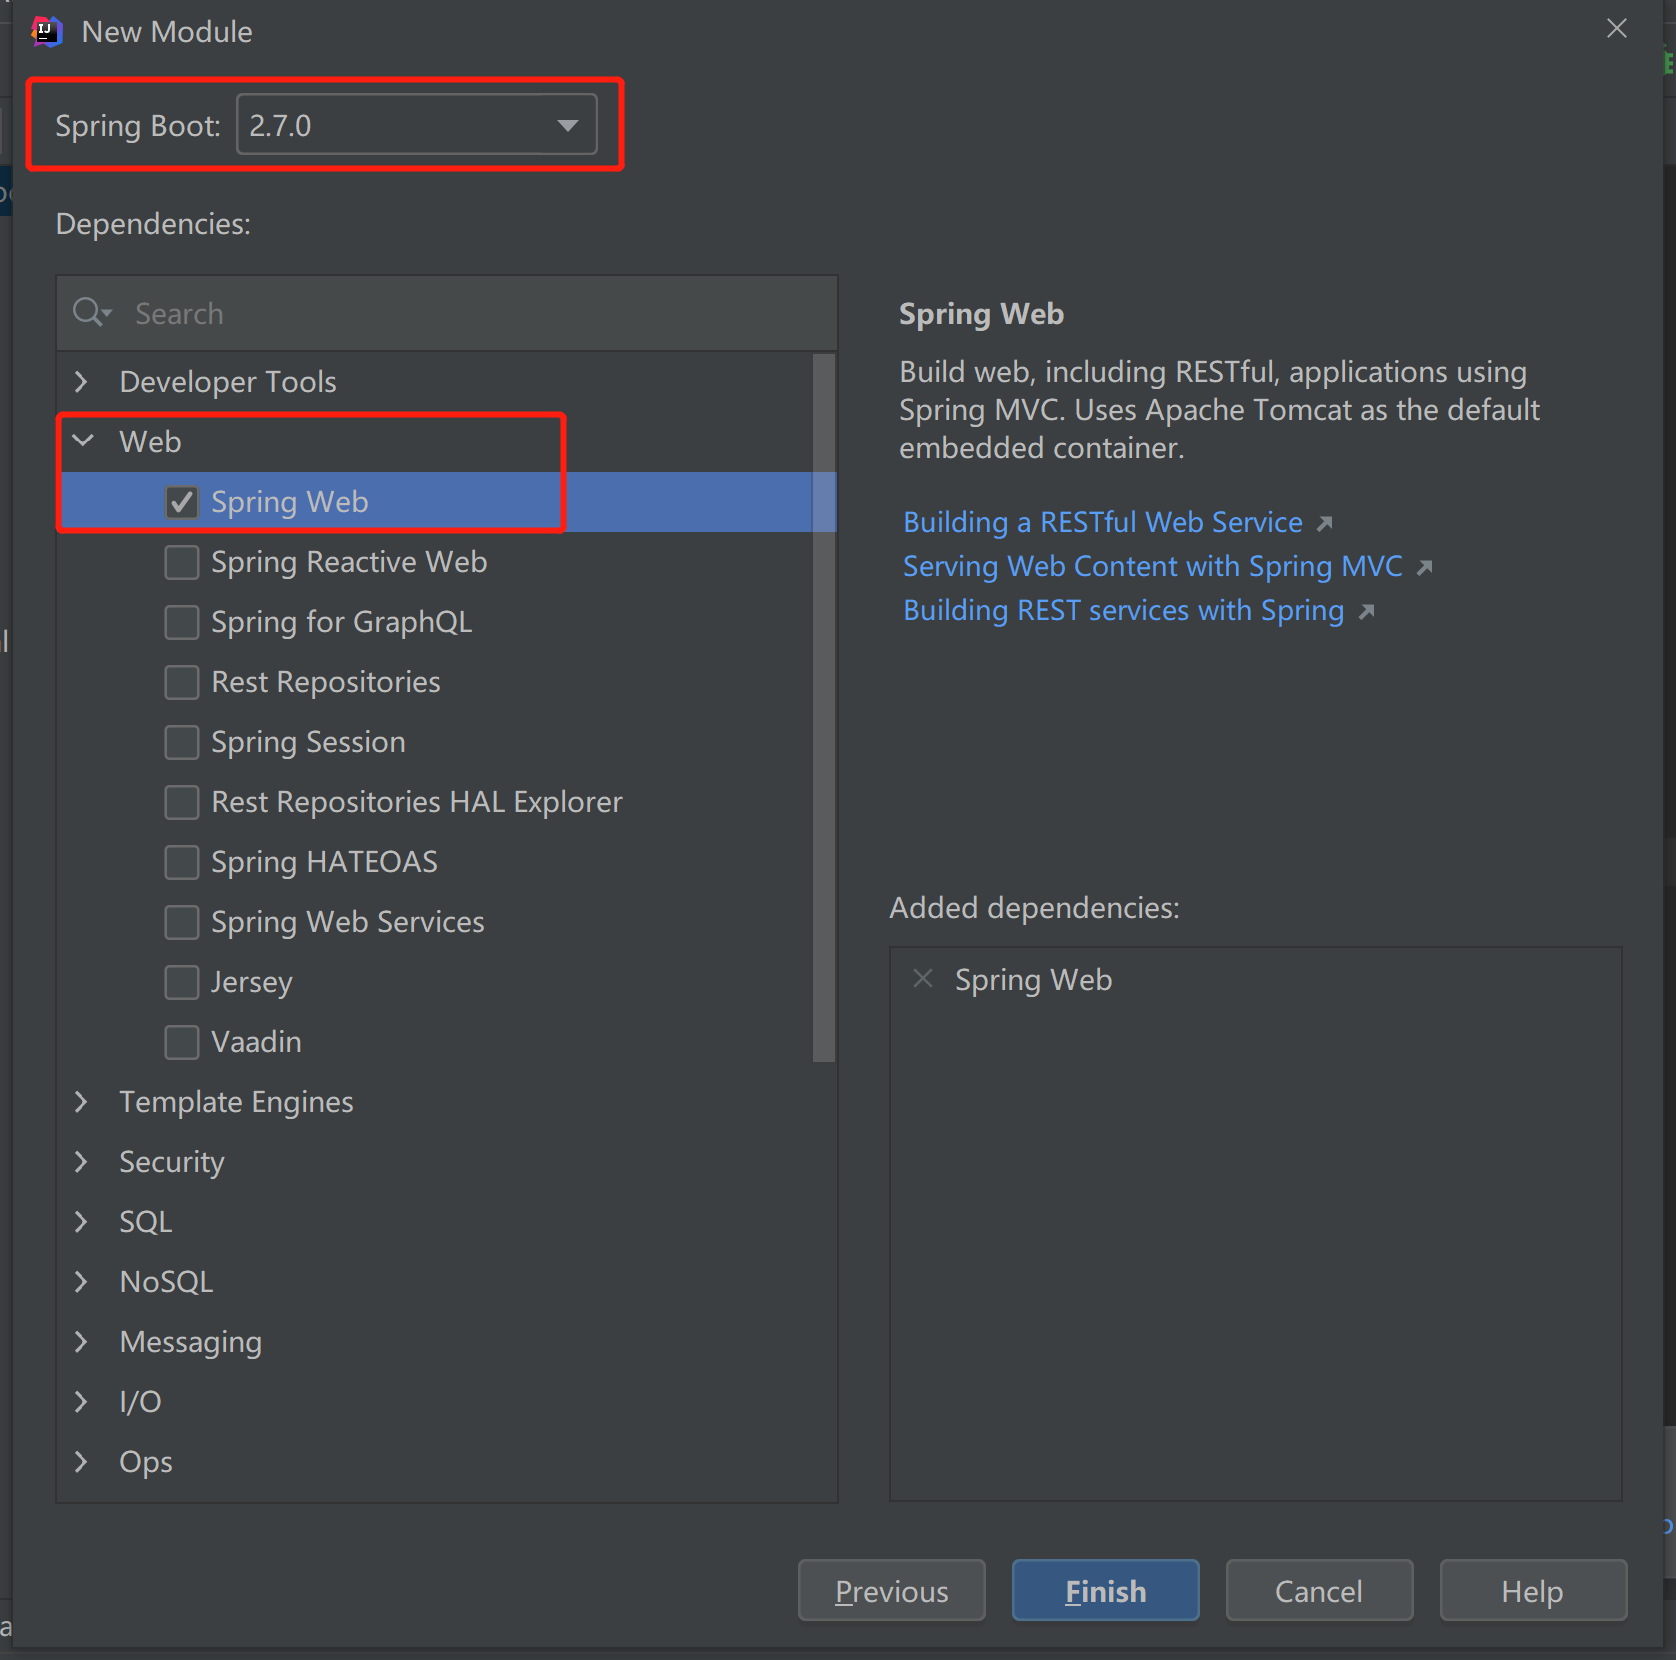This screenshot has width=1676, height=1660.
Task: Check the Spring for GraphQL checkbox
Action: coord(181,622)
